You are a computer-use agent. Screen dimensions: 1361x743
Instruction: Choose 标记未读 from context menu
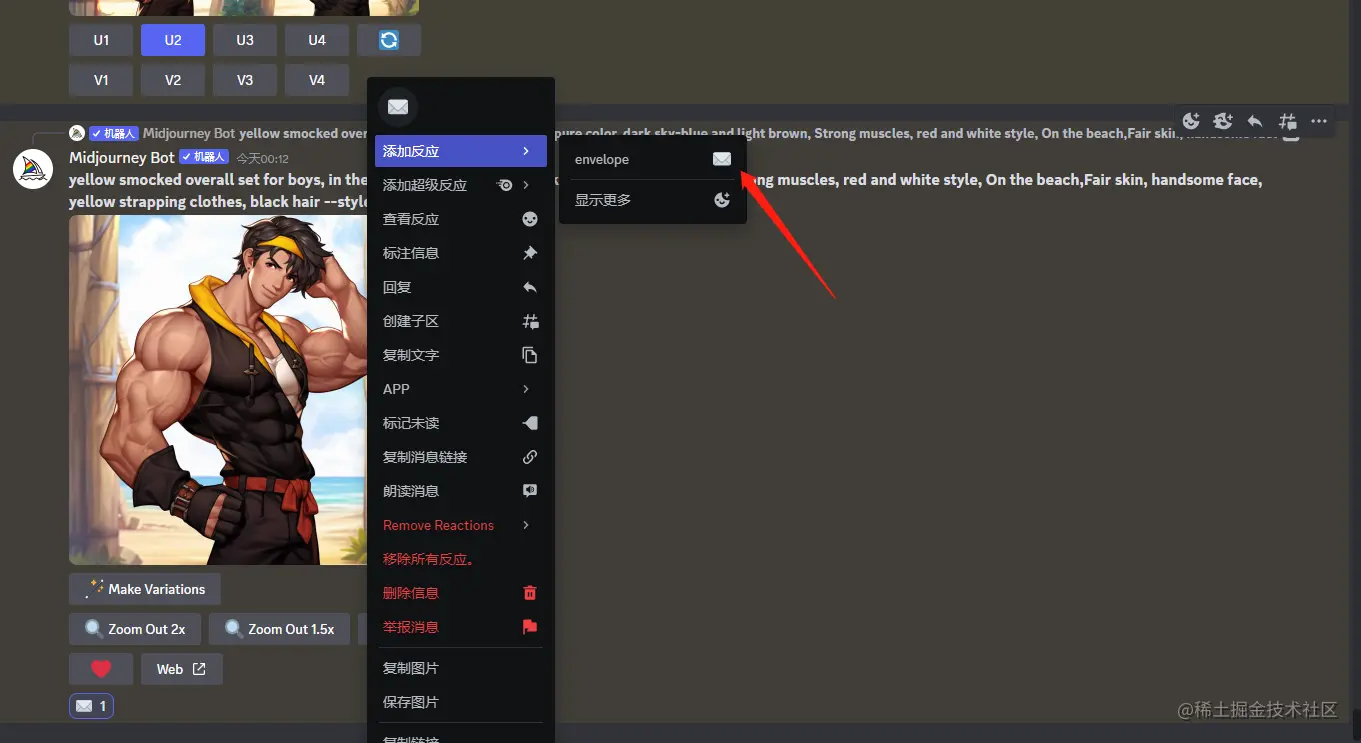[x=461, y=423]
